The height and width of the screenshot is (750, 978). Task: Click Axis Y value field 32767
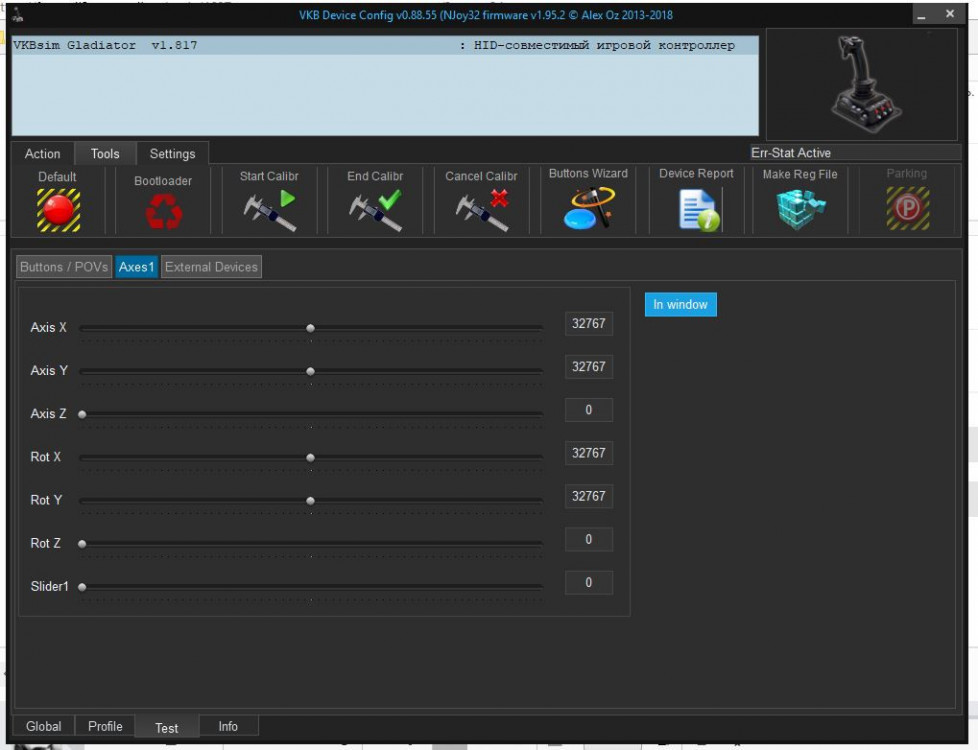(x=589, y=367)
